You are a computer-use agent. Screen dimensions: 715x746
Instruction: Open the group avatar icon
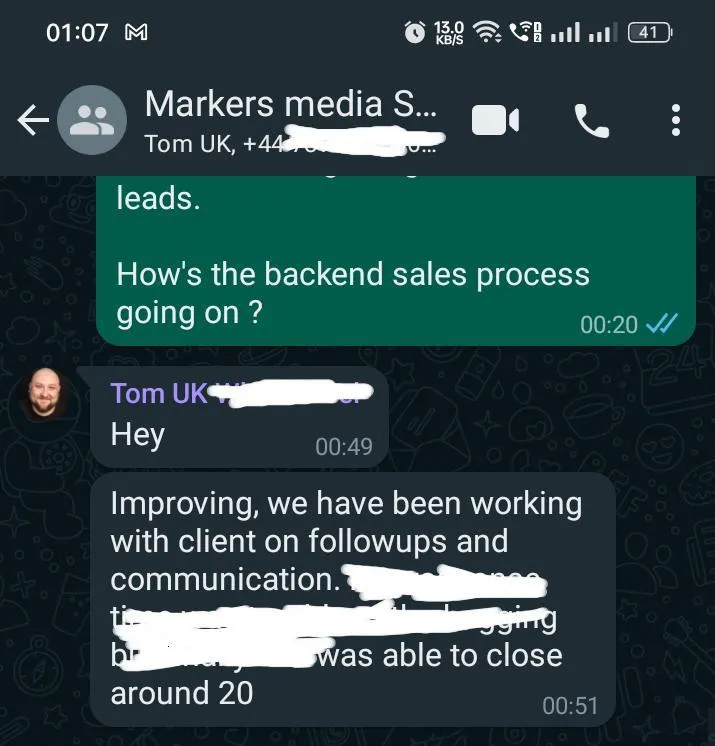click(92, 120)
